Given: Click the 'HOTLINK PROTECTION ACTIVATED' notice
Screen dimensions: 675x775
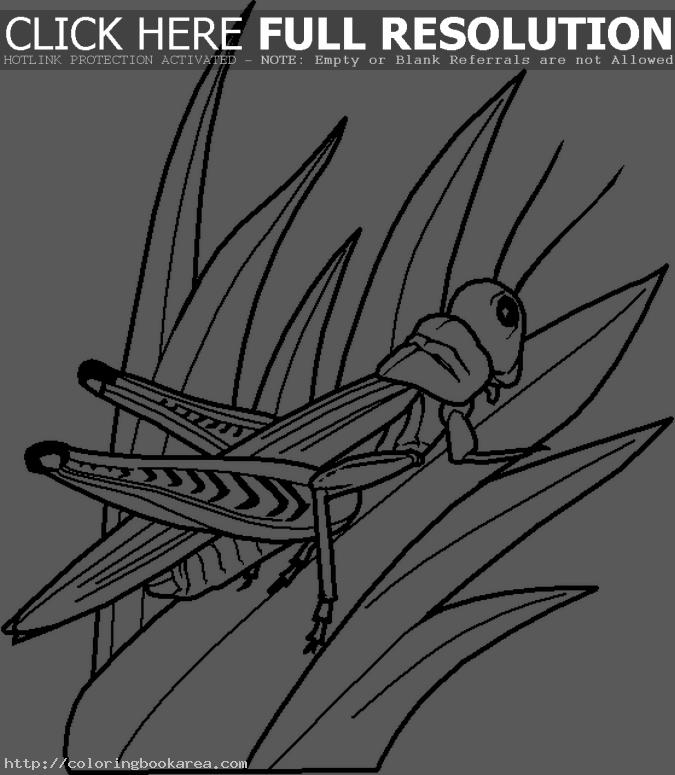Looking at the screenshot, I should tap(120, 60).
